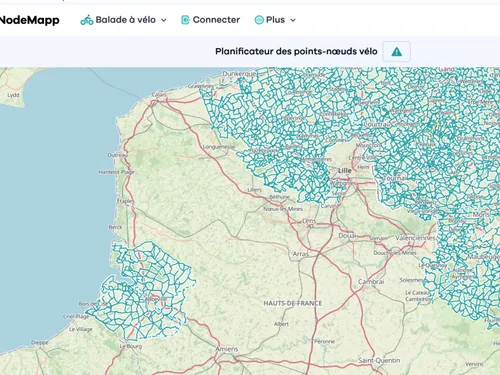Expand the Plus dropdown chevron
This screenshot has width=500, height=375.
coord(293,20)
